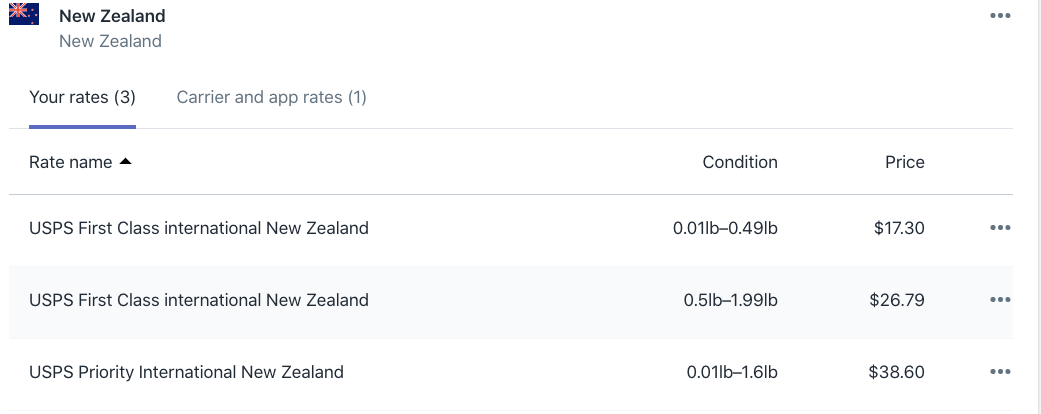The height and width of the screenshot is (414, 1041).
Task: Click the 0.01lb–0.49lb condition cell
Action: (x=725, y=228)
